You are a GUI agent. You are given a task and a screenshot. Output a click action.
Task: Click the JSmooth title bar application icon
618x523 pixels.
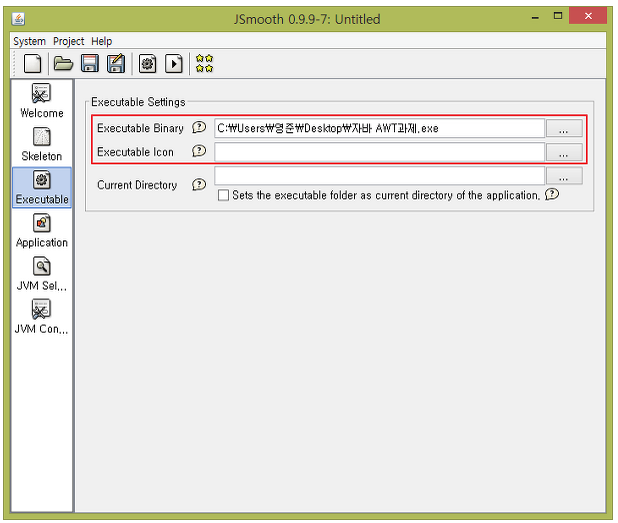18,19
